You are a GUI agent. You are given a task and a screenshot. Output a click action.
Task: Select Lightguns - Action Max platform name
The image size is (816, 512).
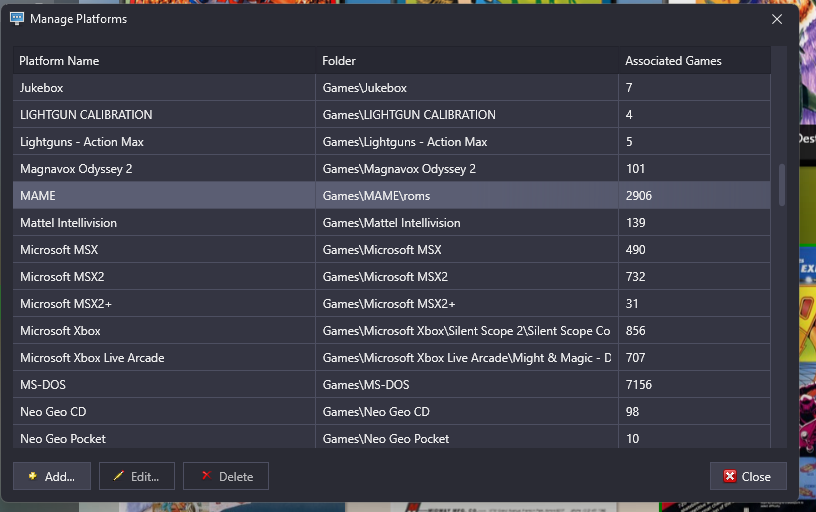(x=82, y=142)
